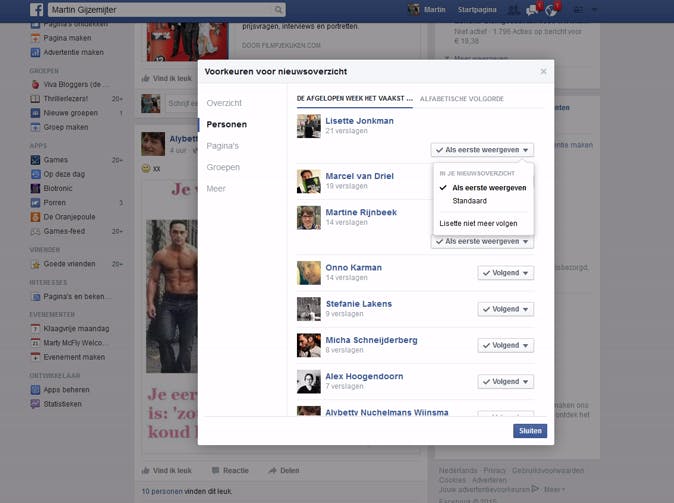Open Lisette Jonkman's profile link
The height and width of the screenshot is (503, 674).
tap(359, 121)
